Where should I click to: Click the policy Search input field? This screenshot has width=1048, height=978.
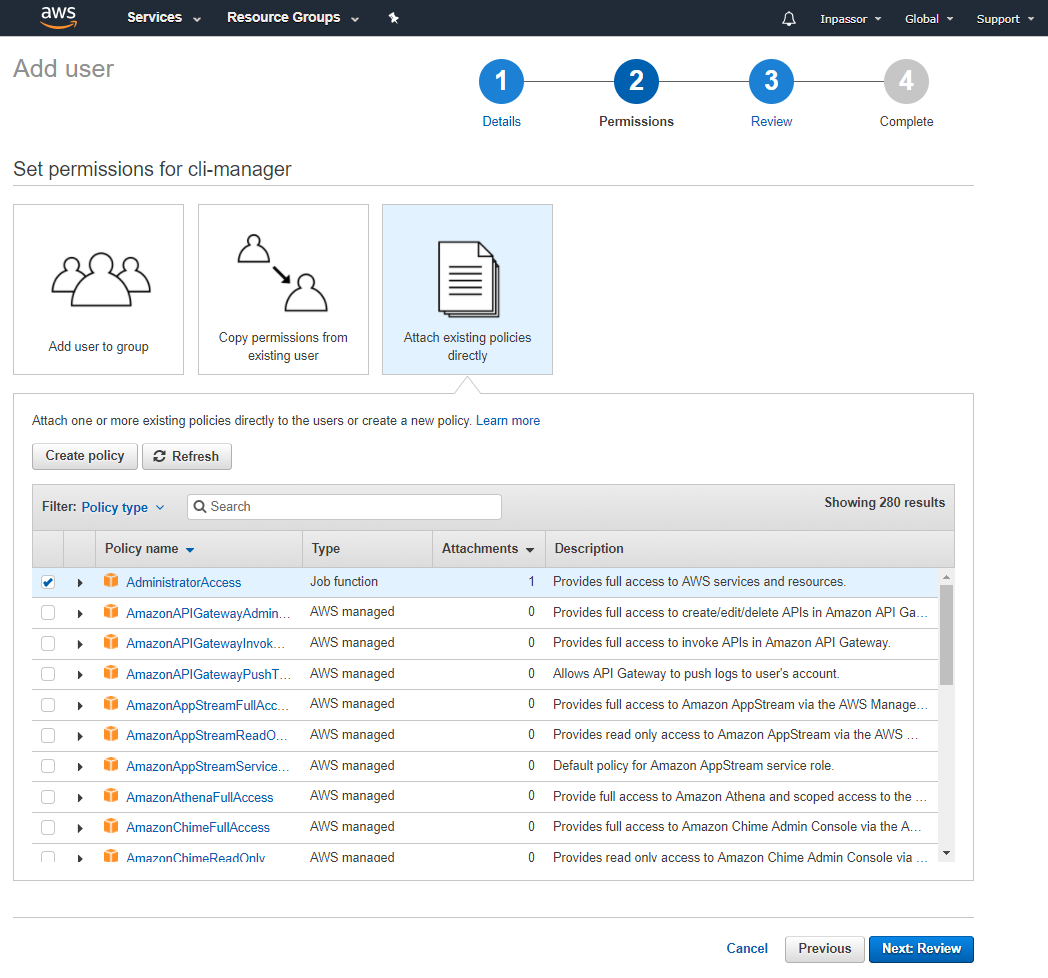coord(344,507)
